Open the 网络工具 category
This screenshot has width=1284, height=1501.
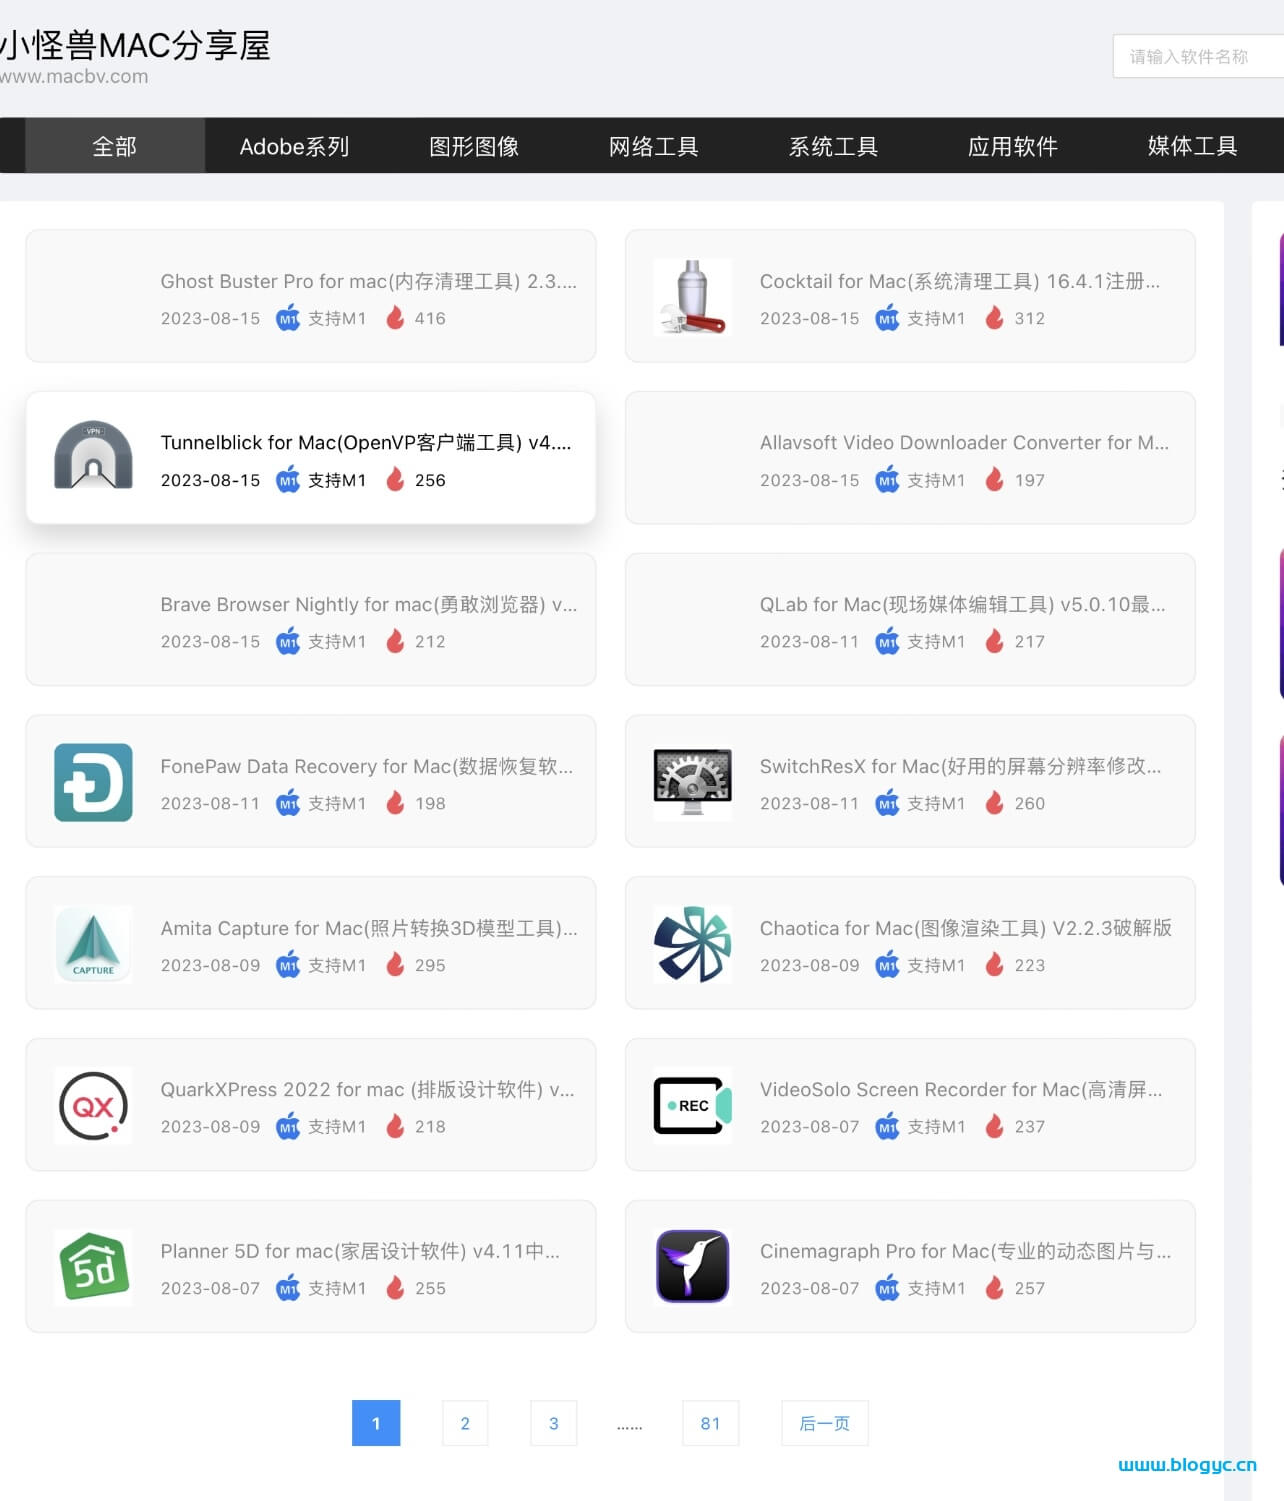click(x=654, y=146)
